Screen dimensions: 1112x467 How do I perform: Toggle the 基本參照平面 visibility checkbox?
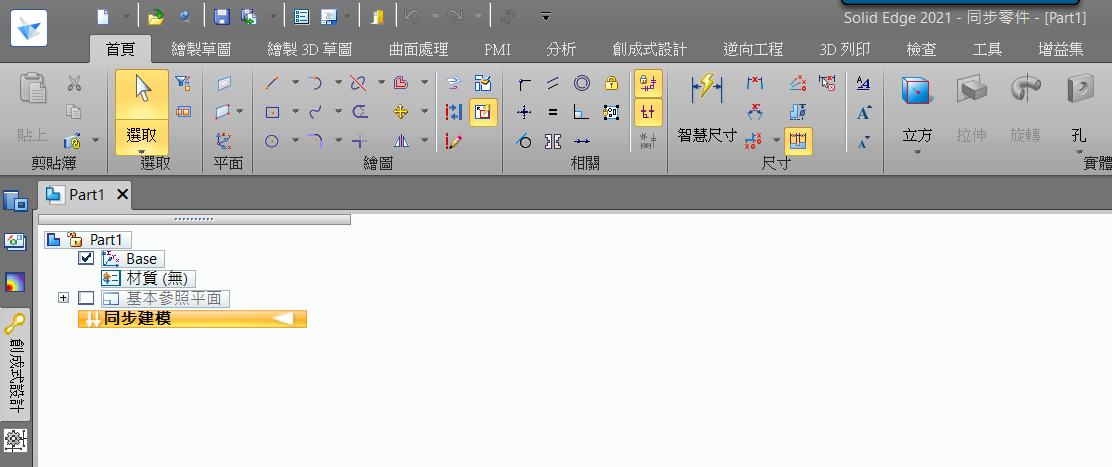pyautogui.click(x=86, y=298)
